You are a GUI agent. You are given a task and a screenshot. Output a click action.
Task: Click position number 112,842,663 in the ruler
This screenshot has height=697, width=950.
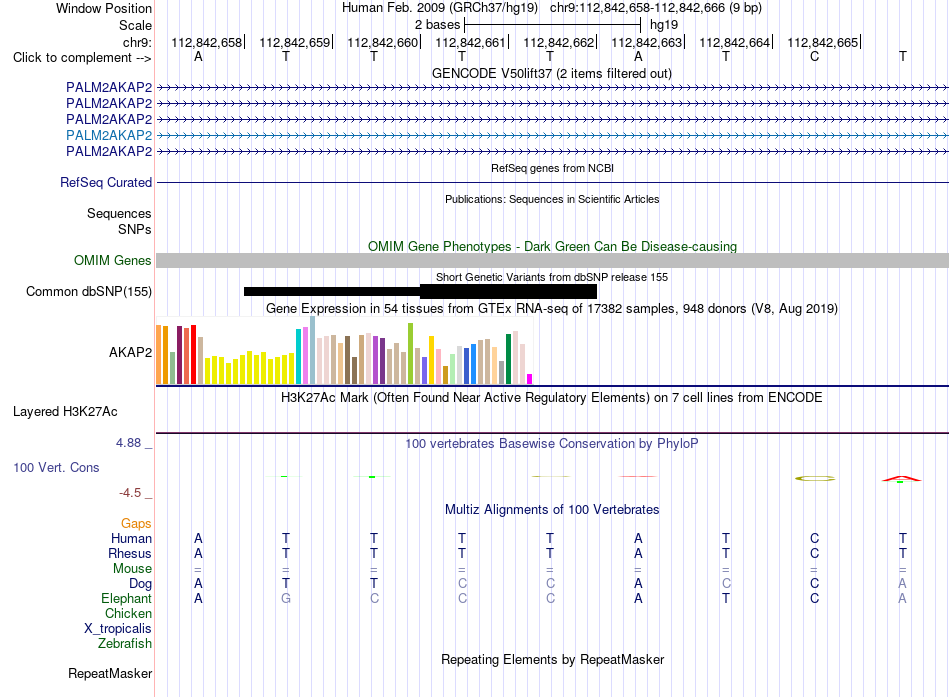pos(646,42)
